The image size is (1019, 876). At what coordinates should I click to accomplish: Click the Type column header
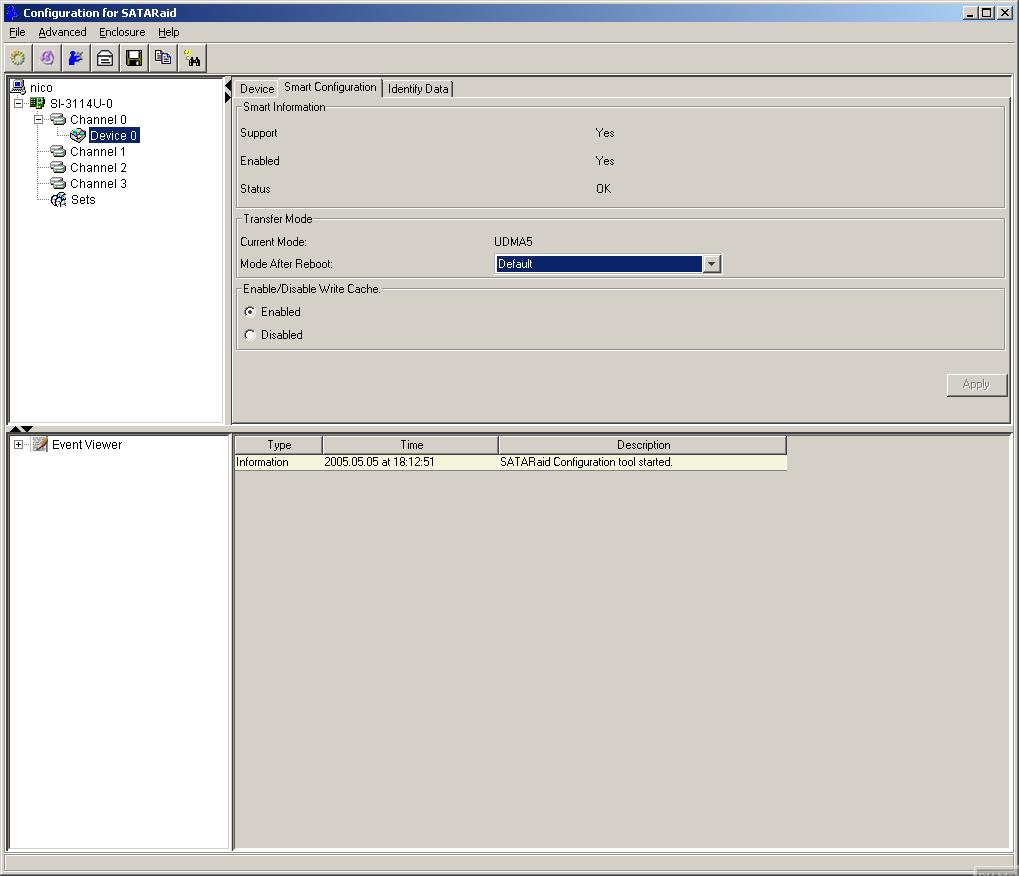click(279, 444)
